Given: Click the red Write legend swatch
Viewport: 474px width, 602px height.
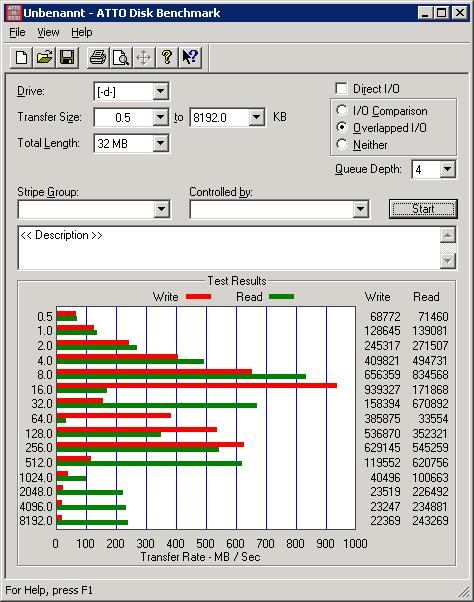Looking at the screenshot, I should (198, 296).
